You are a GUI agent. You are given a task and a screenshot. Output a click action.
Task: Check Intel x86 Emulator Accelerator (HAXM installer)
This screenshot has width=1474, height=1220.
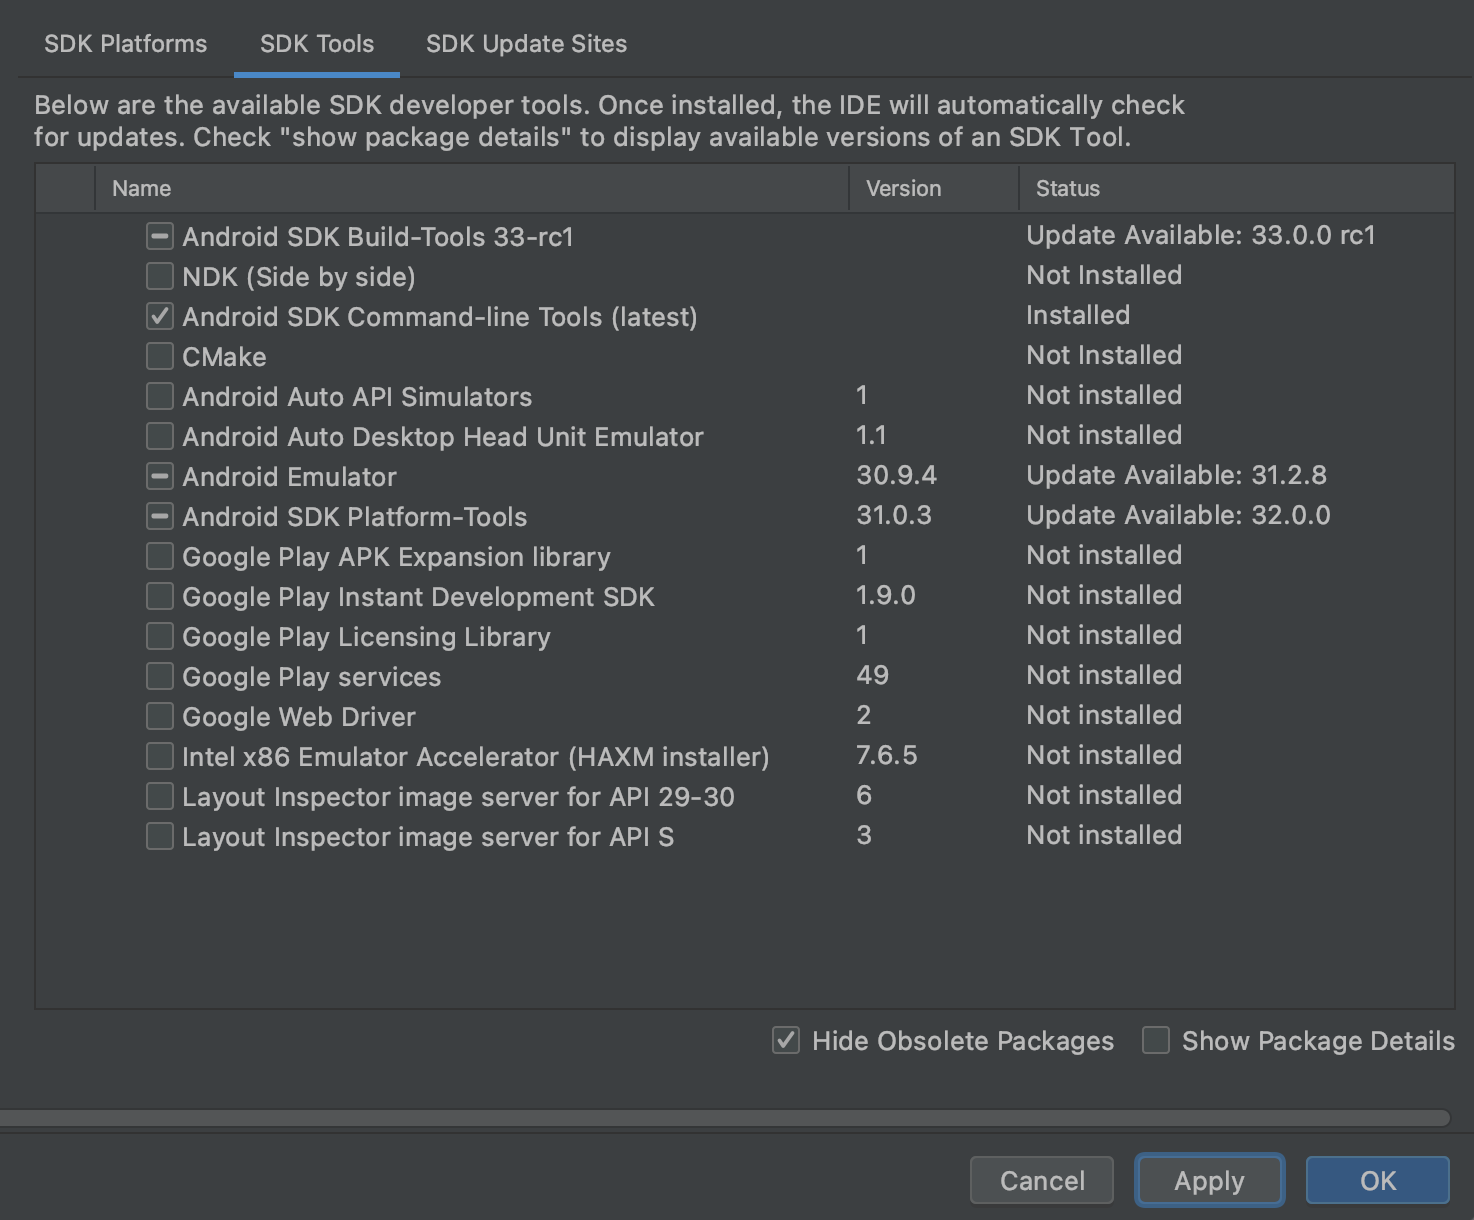click(x=160, y=757)
